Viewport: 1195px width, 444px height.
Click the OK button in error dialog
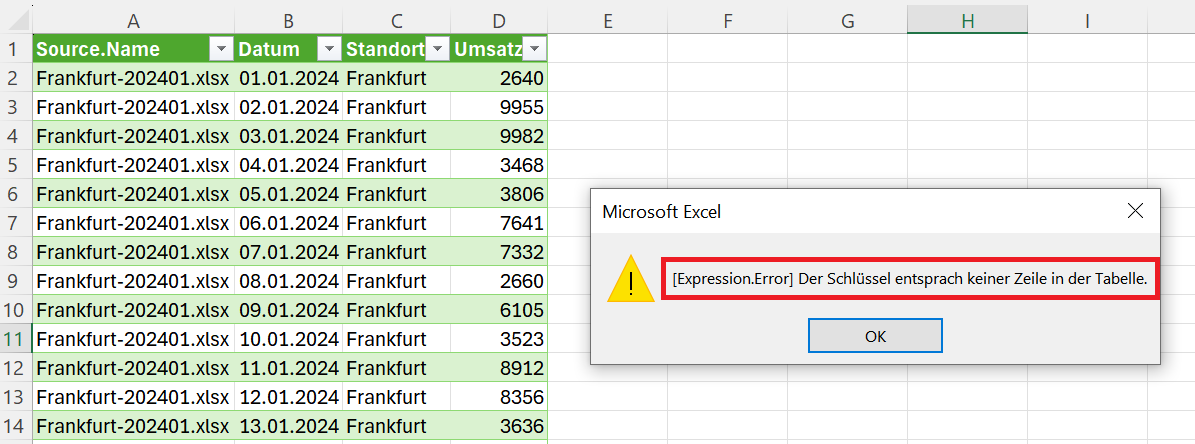pyautogui.click(x=875, y=336)
